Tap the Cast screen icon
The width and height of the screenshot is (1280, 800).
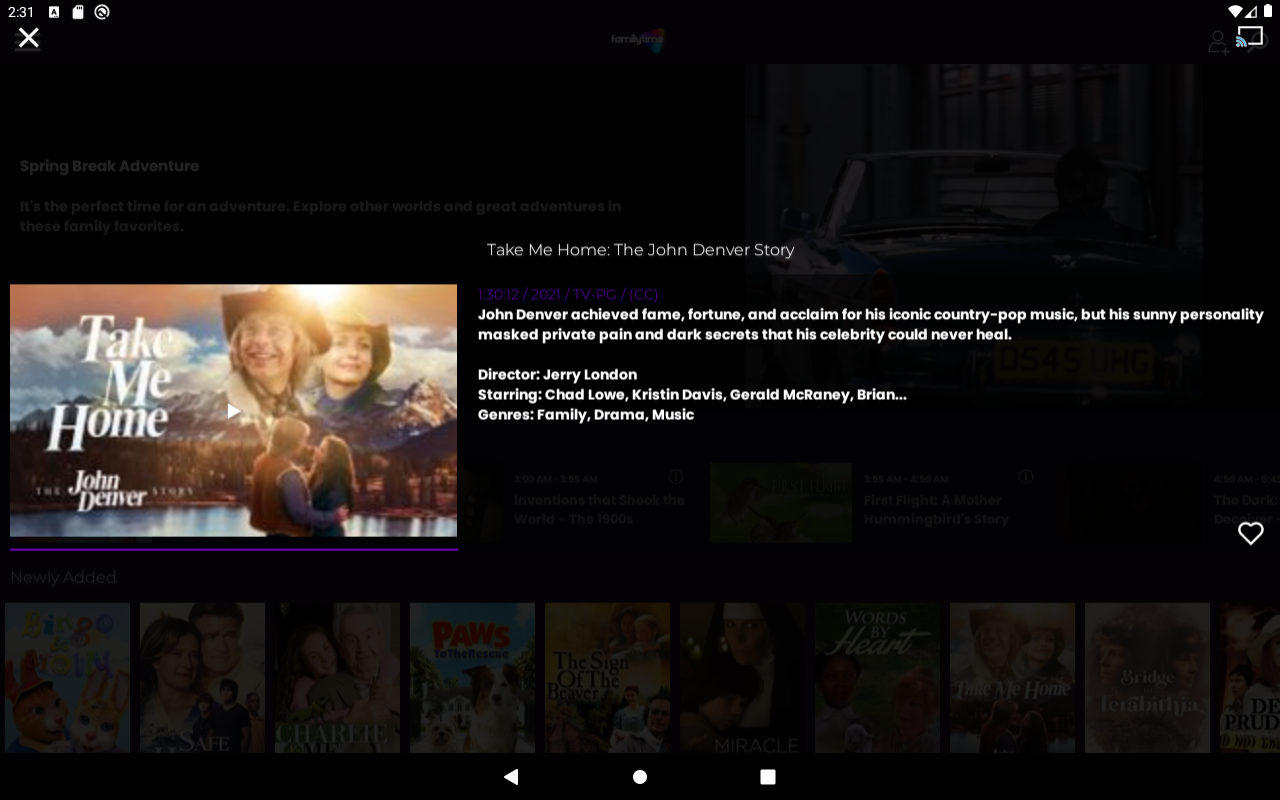1249,37
